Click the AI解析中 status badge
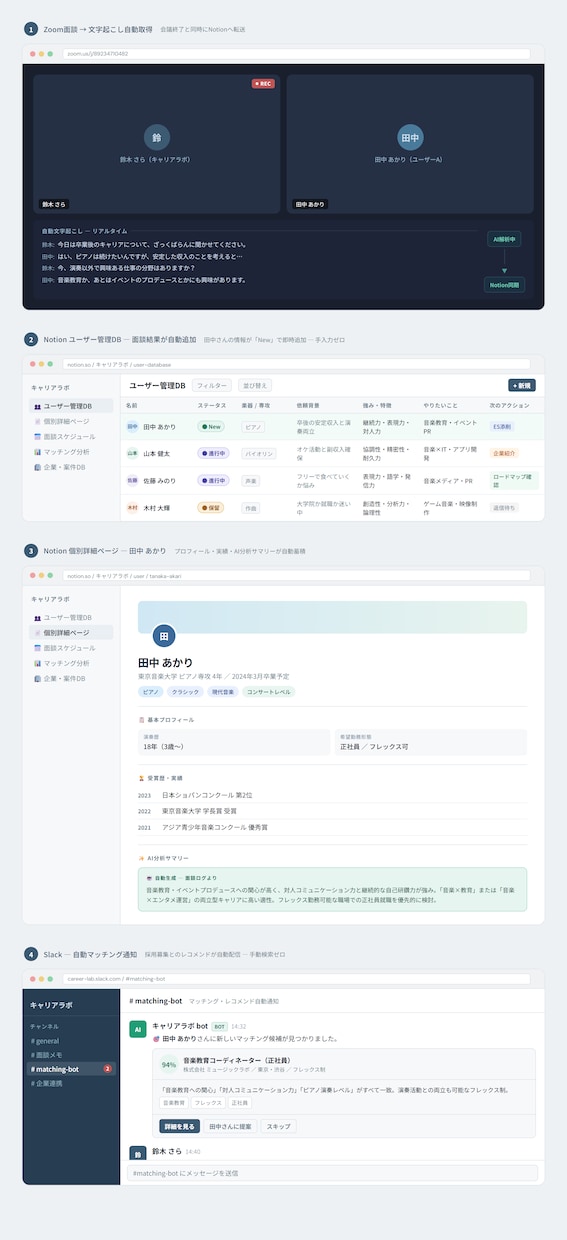The height and width of the screenshot is (1240, 567). click(x=503, y=240)
